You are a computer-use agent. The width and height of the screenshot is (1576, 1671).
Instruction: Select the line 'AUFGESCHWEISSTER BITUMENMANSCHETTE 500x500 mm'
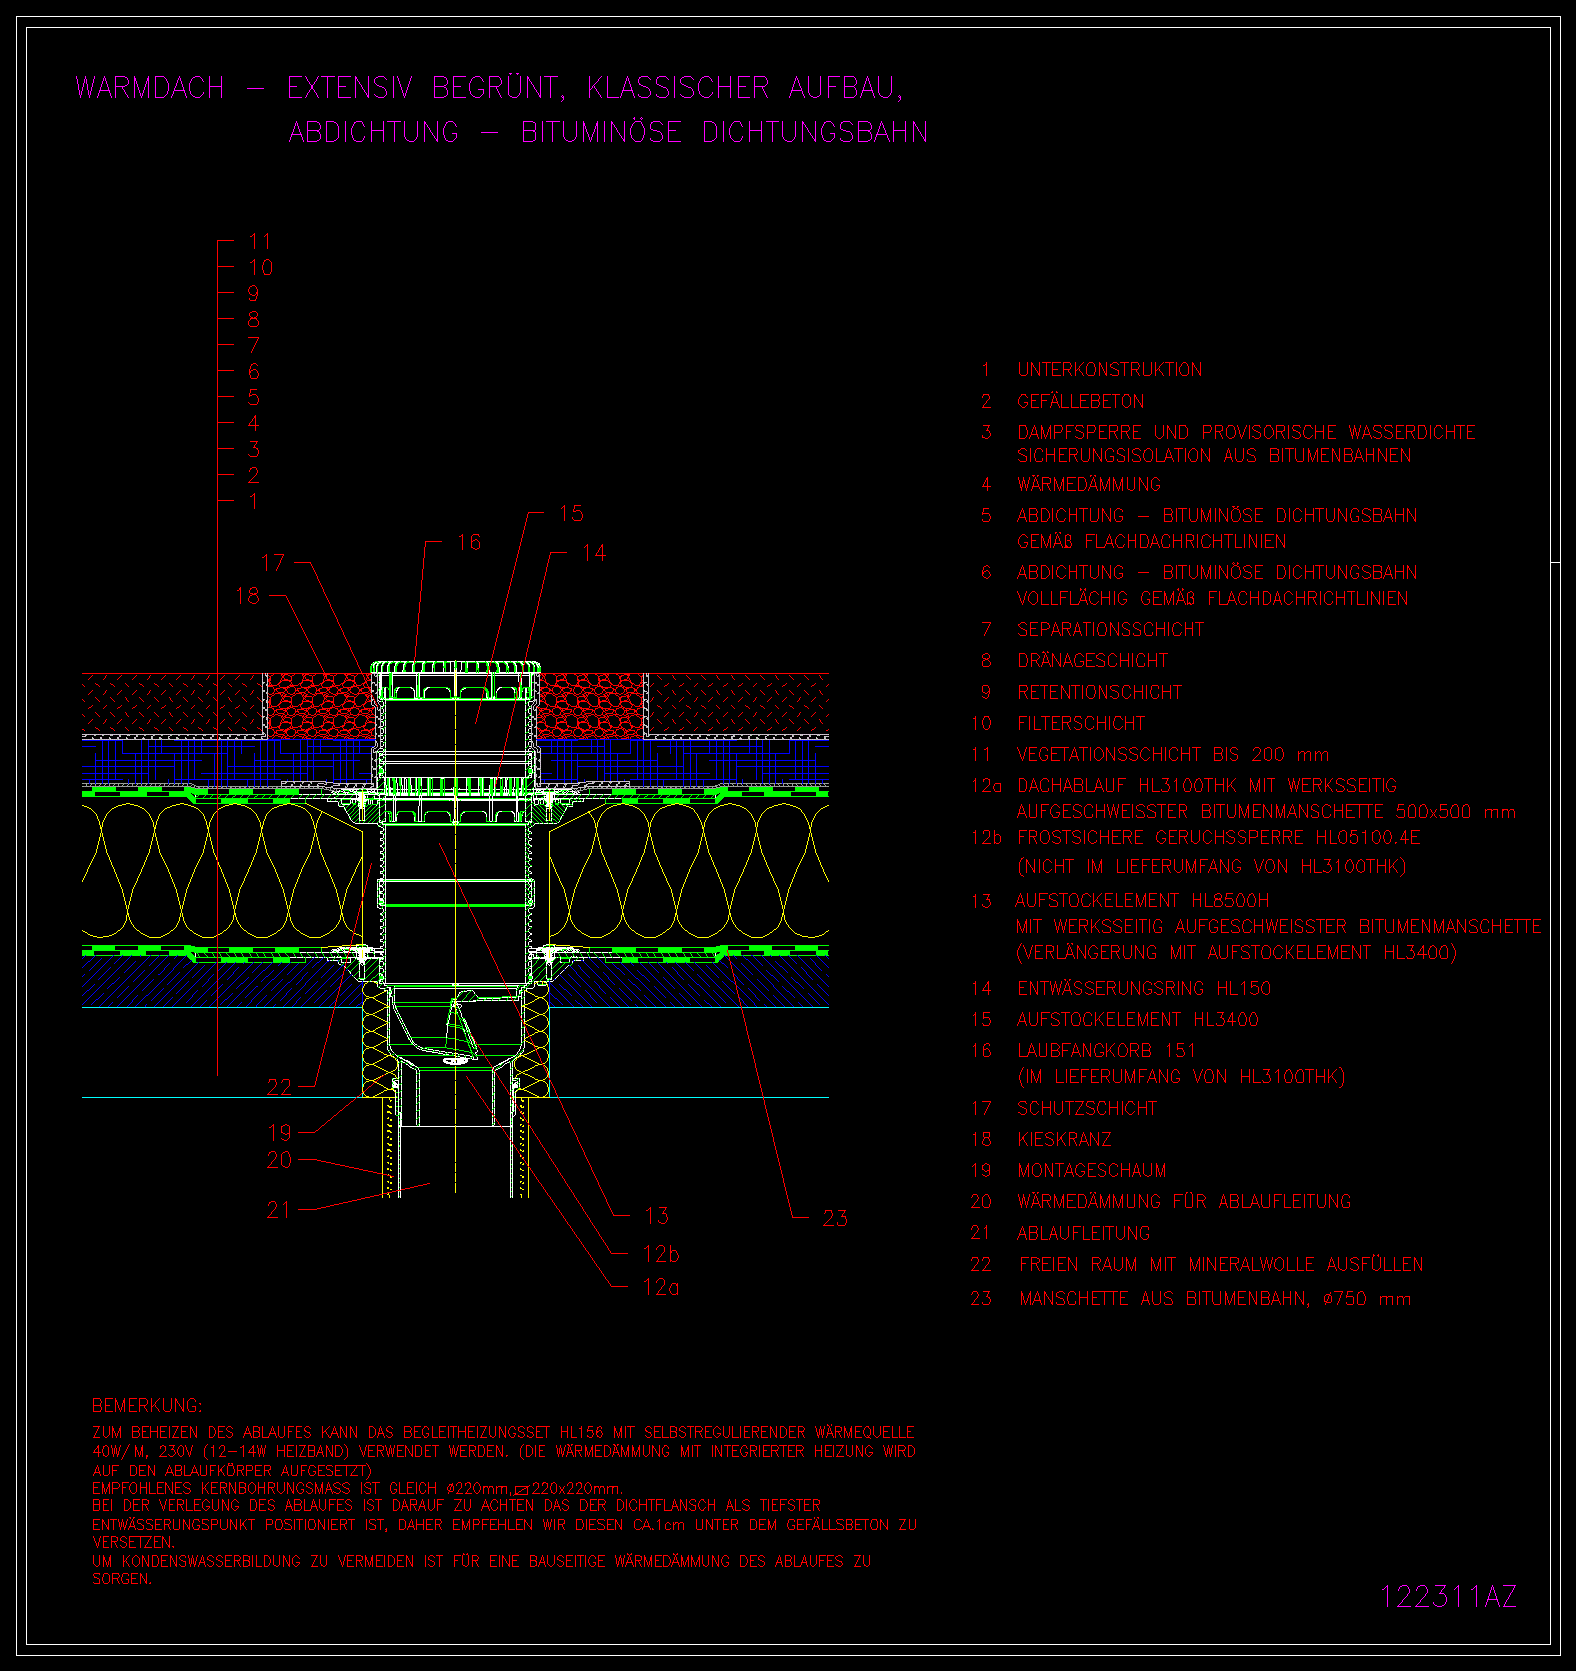click(x=1266, y=811)
